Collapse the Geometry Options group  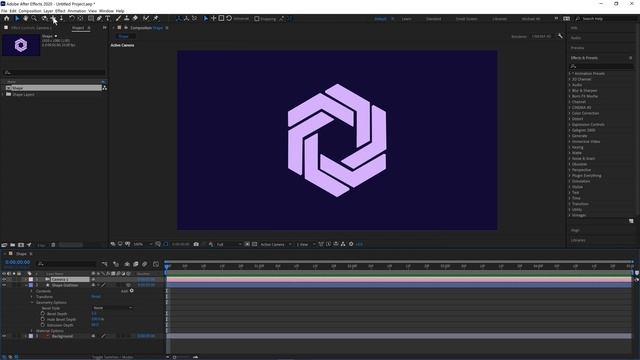[x=31, y=302]
